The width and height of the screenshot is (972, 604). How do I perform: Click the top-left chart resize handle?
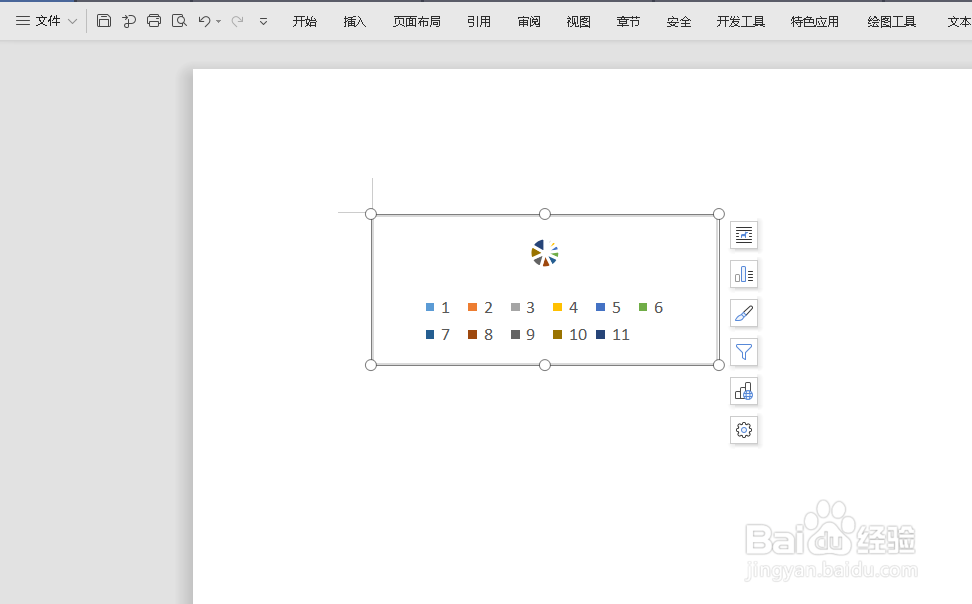(371, 214)
